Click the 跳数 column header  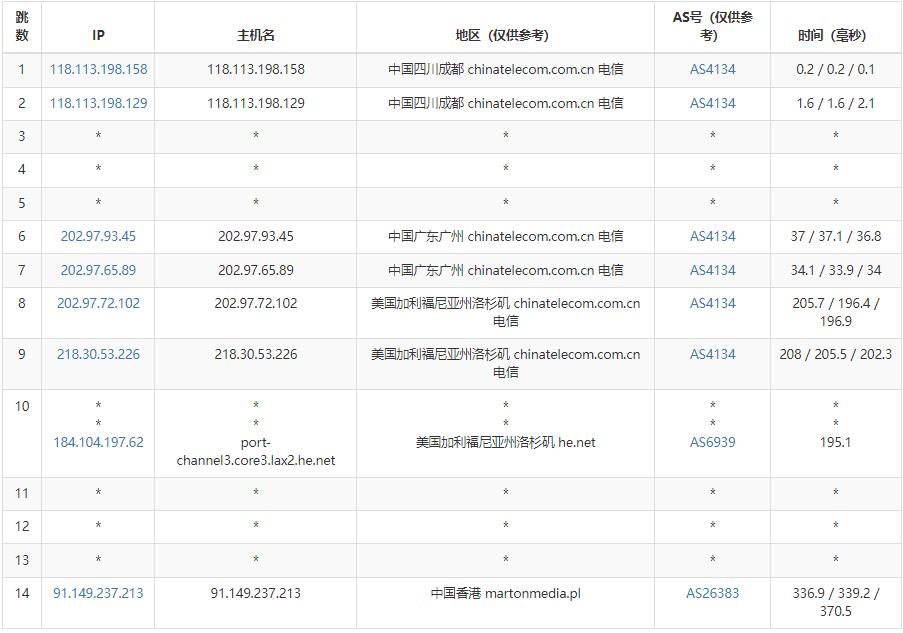22,26
